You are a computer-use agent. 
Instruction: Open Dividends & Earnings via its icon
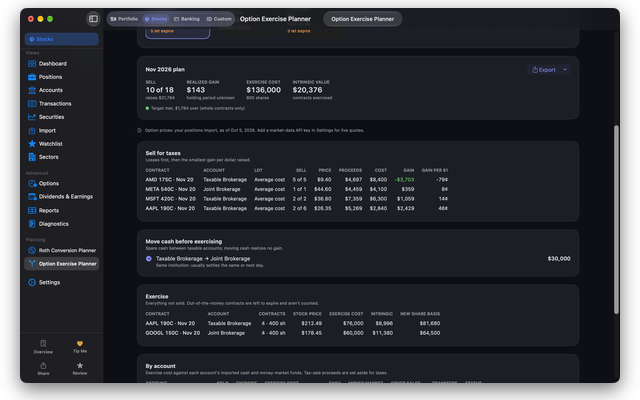[32, 197]
